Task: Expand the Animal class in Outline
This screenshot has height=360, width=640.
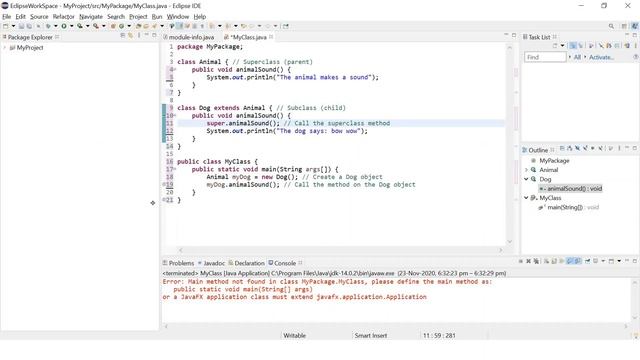Action: [x=526, y=170]
